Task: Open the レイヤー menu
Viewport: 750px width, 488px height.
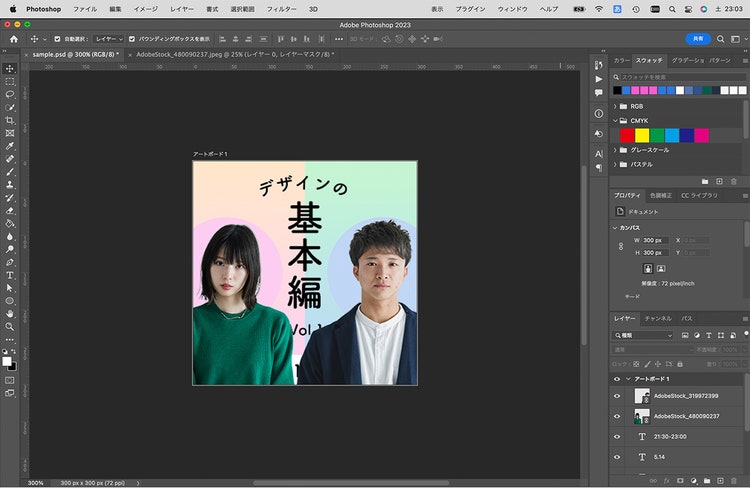Action: (x=182, y=9)
